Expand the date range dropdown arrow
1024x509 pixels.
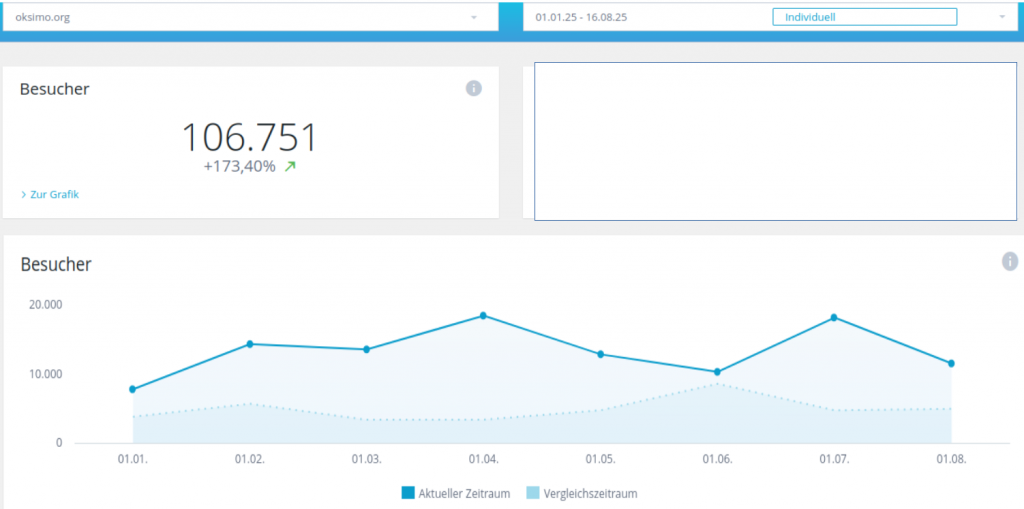pyautogui.click(x=1002, y=17)
